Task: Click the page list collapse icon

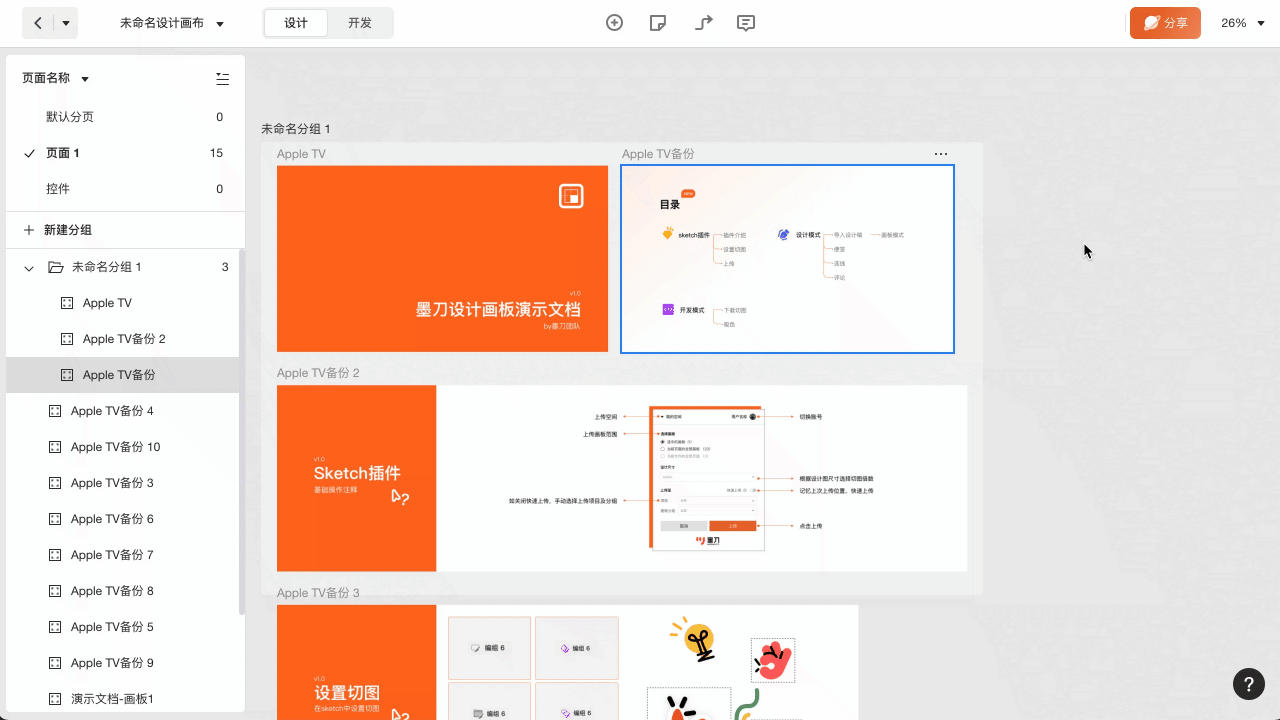Action: 222,79
